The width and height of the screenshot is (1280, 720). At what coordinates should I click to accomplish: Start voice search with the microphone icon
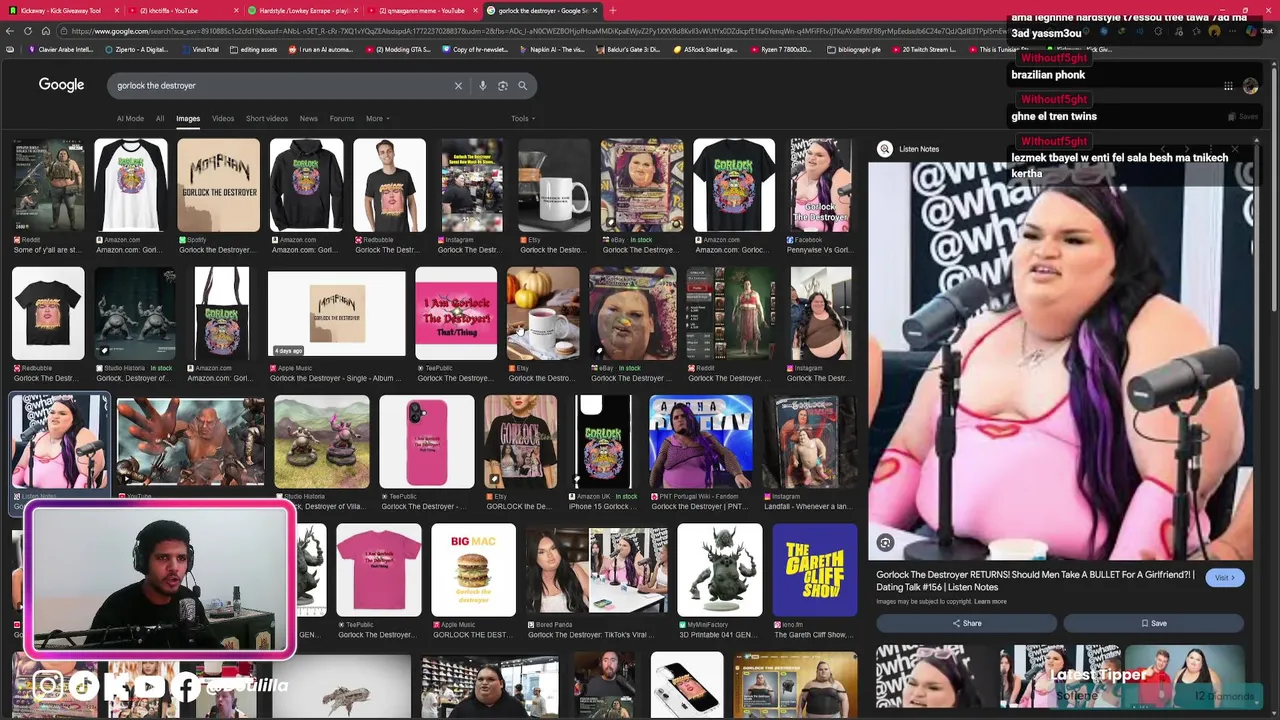(482, 86)
